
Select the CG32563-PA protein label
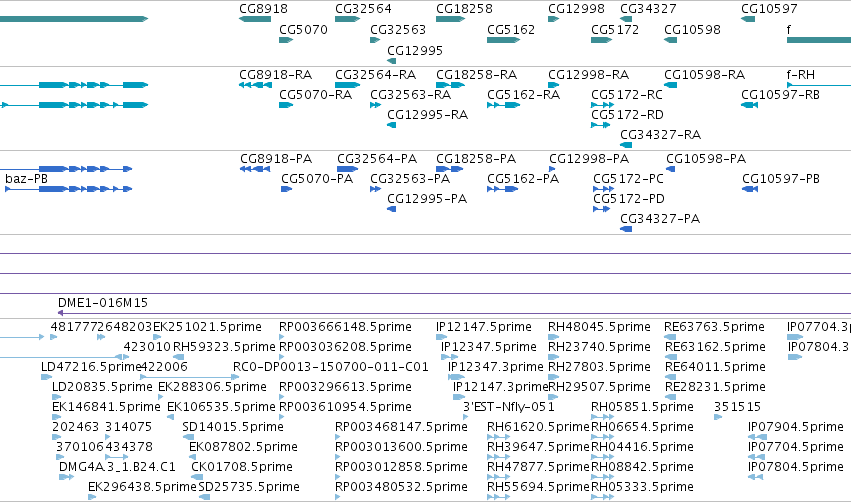click(410, 179)
